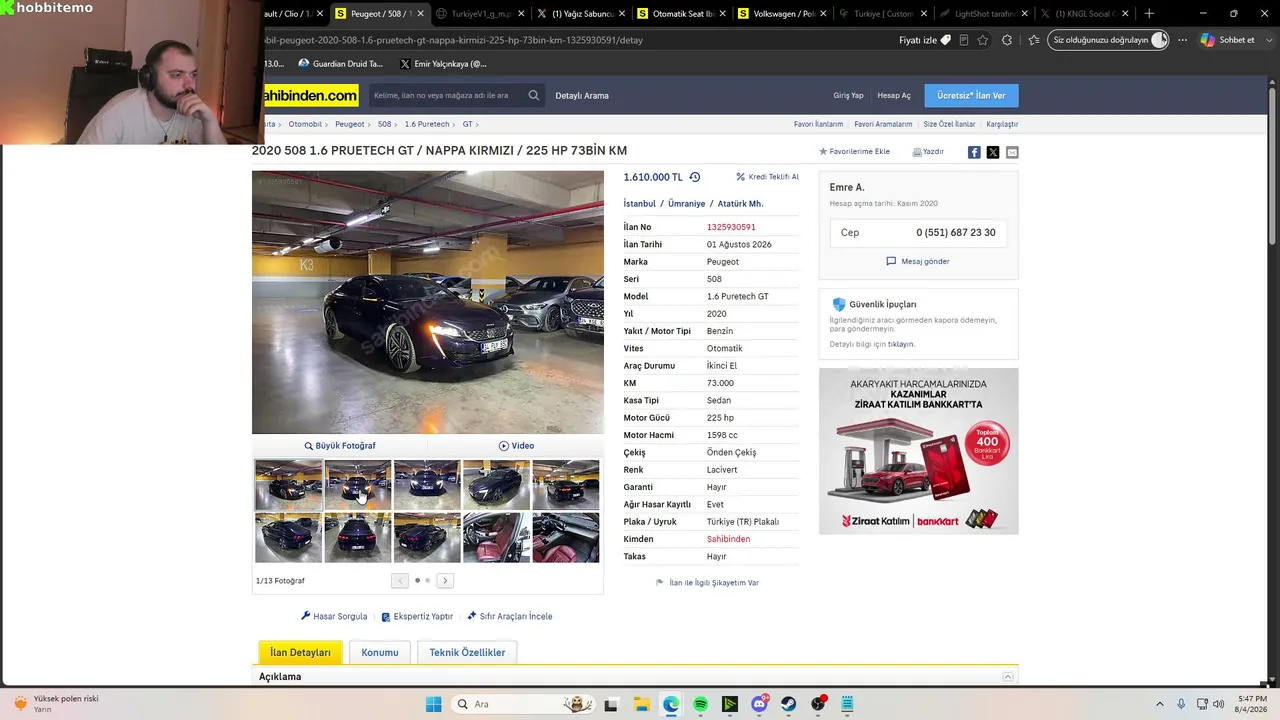The width and height of the screenshot is (1280, 720).
Task: Open the Notepad taskbar icon
Action: [848, 704]
